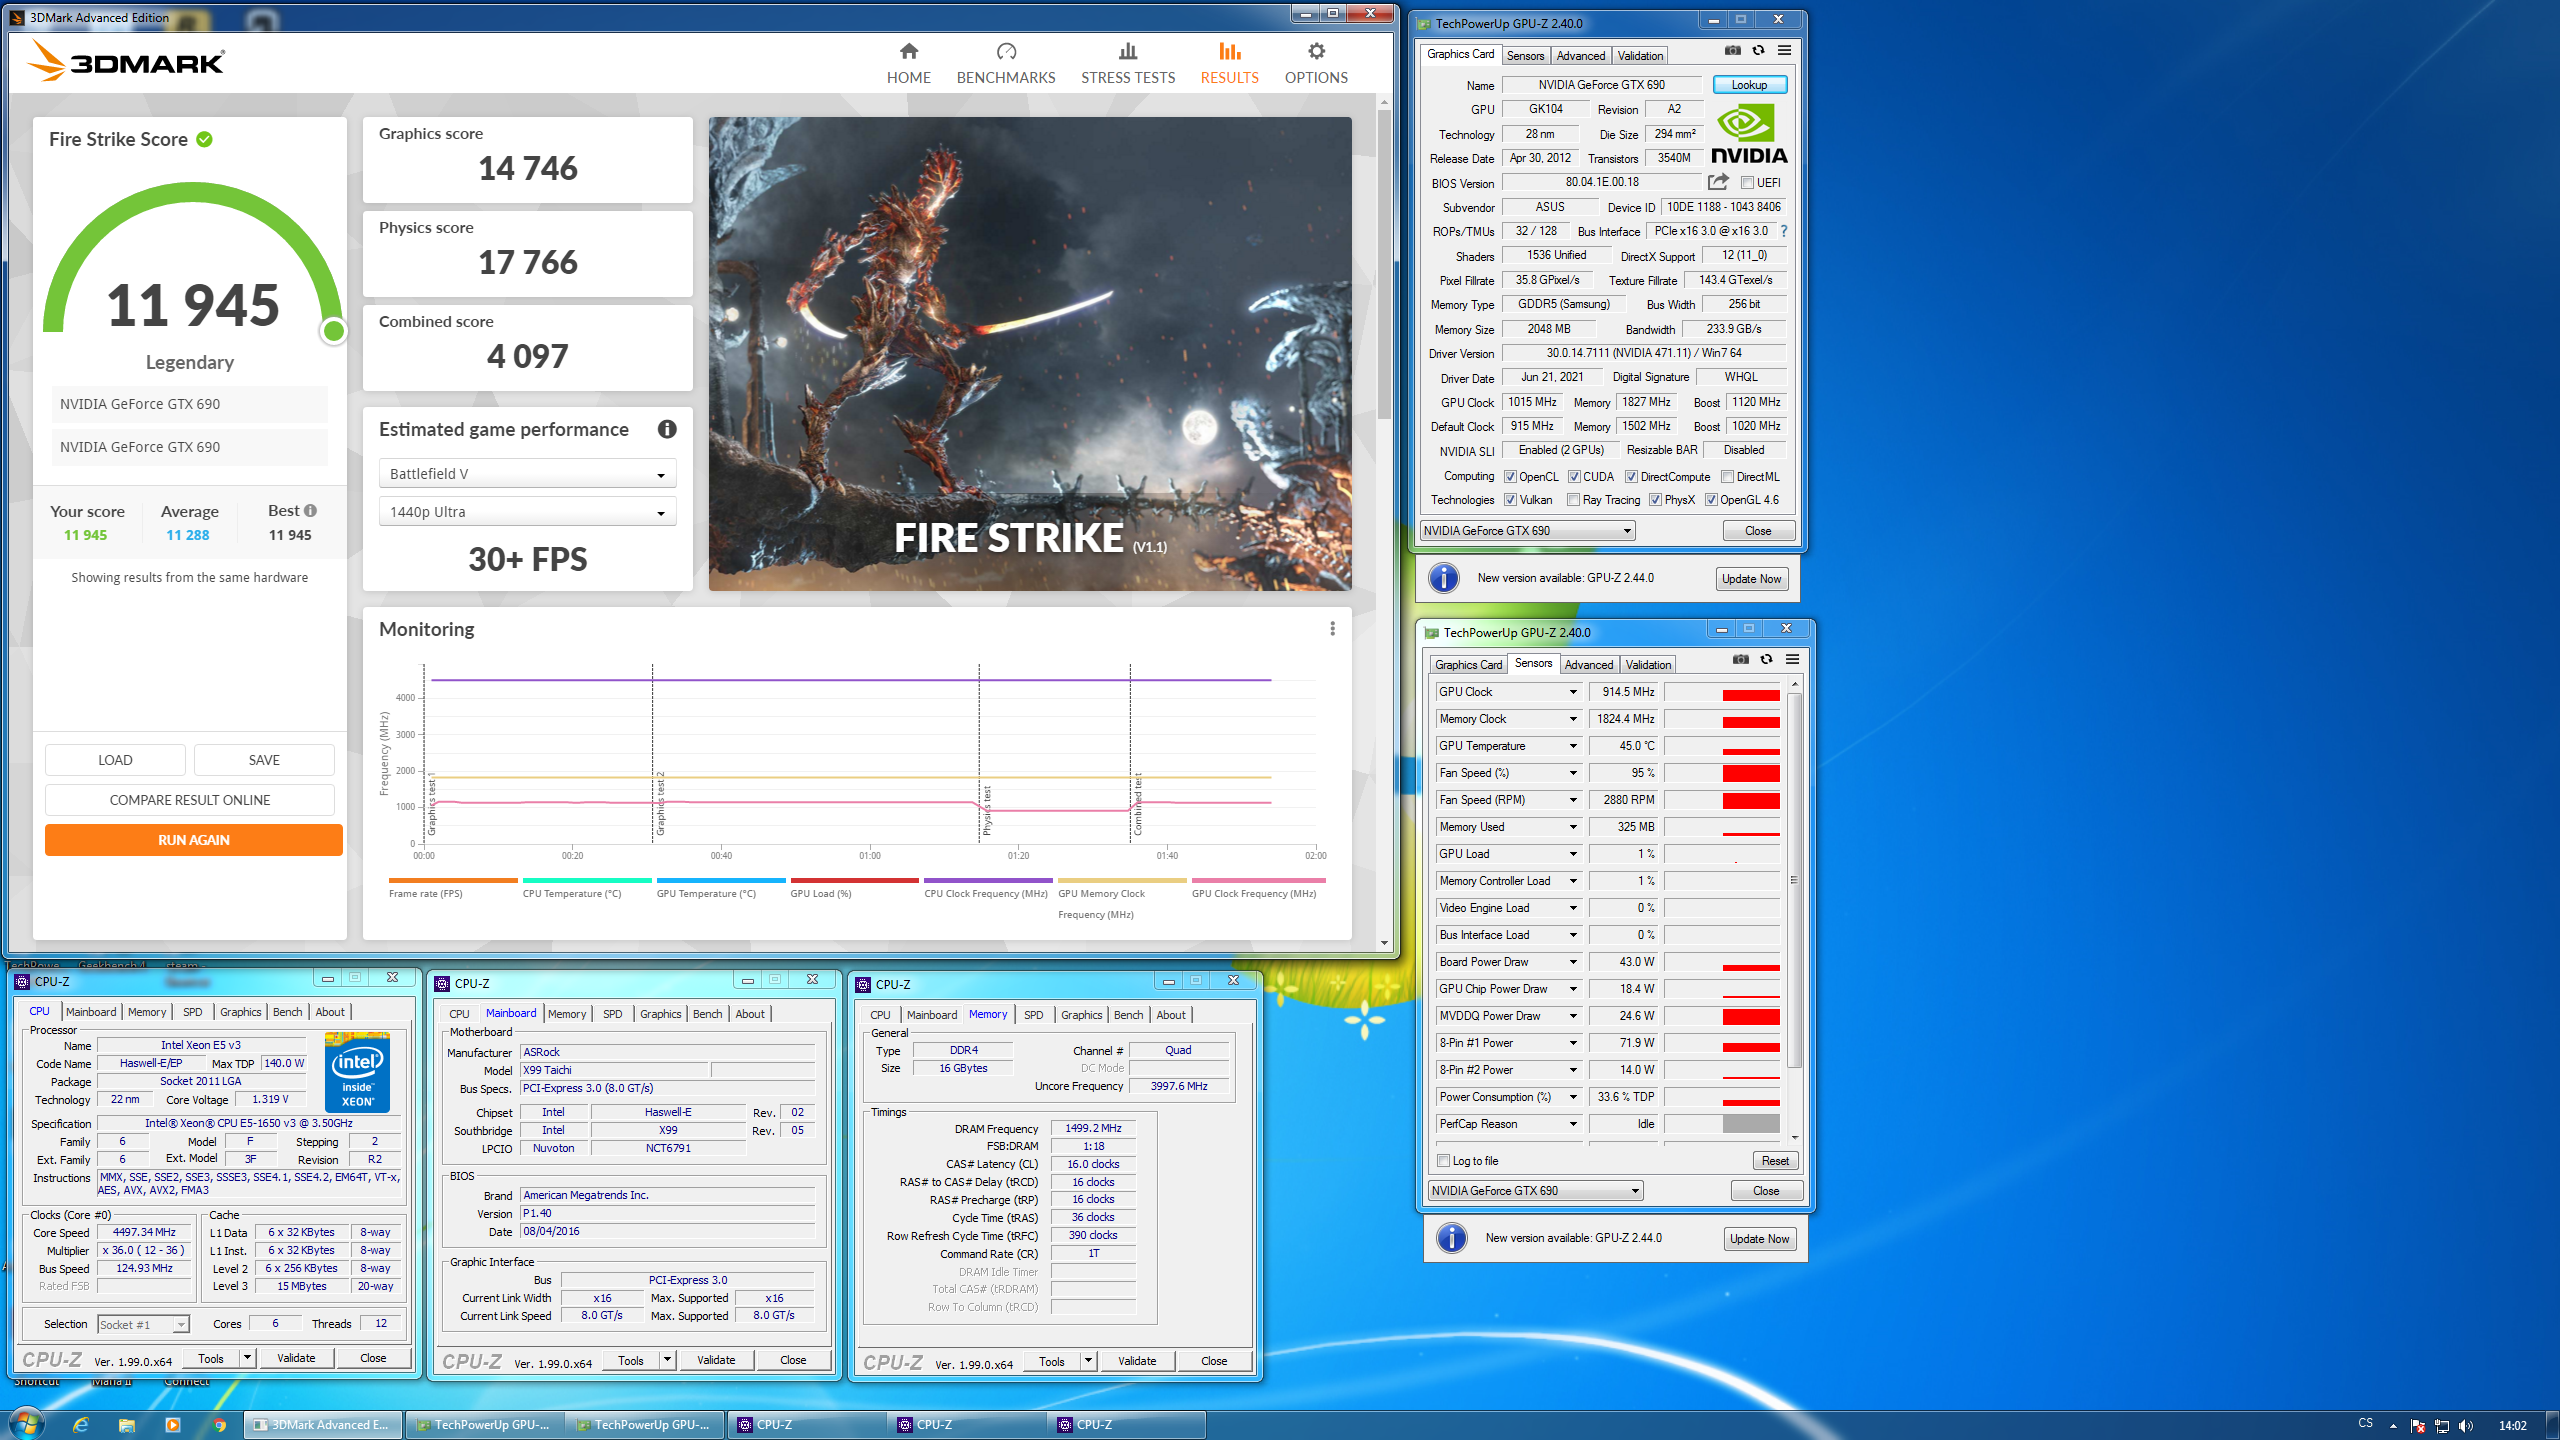The height and width of the screenshot is (1440, 2560).
Task: Open the BENCHMARKS section in 3DMark
Action: coord(1005,63)
